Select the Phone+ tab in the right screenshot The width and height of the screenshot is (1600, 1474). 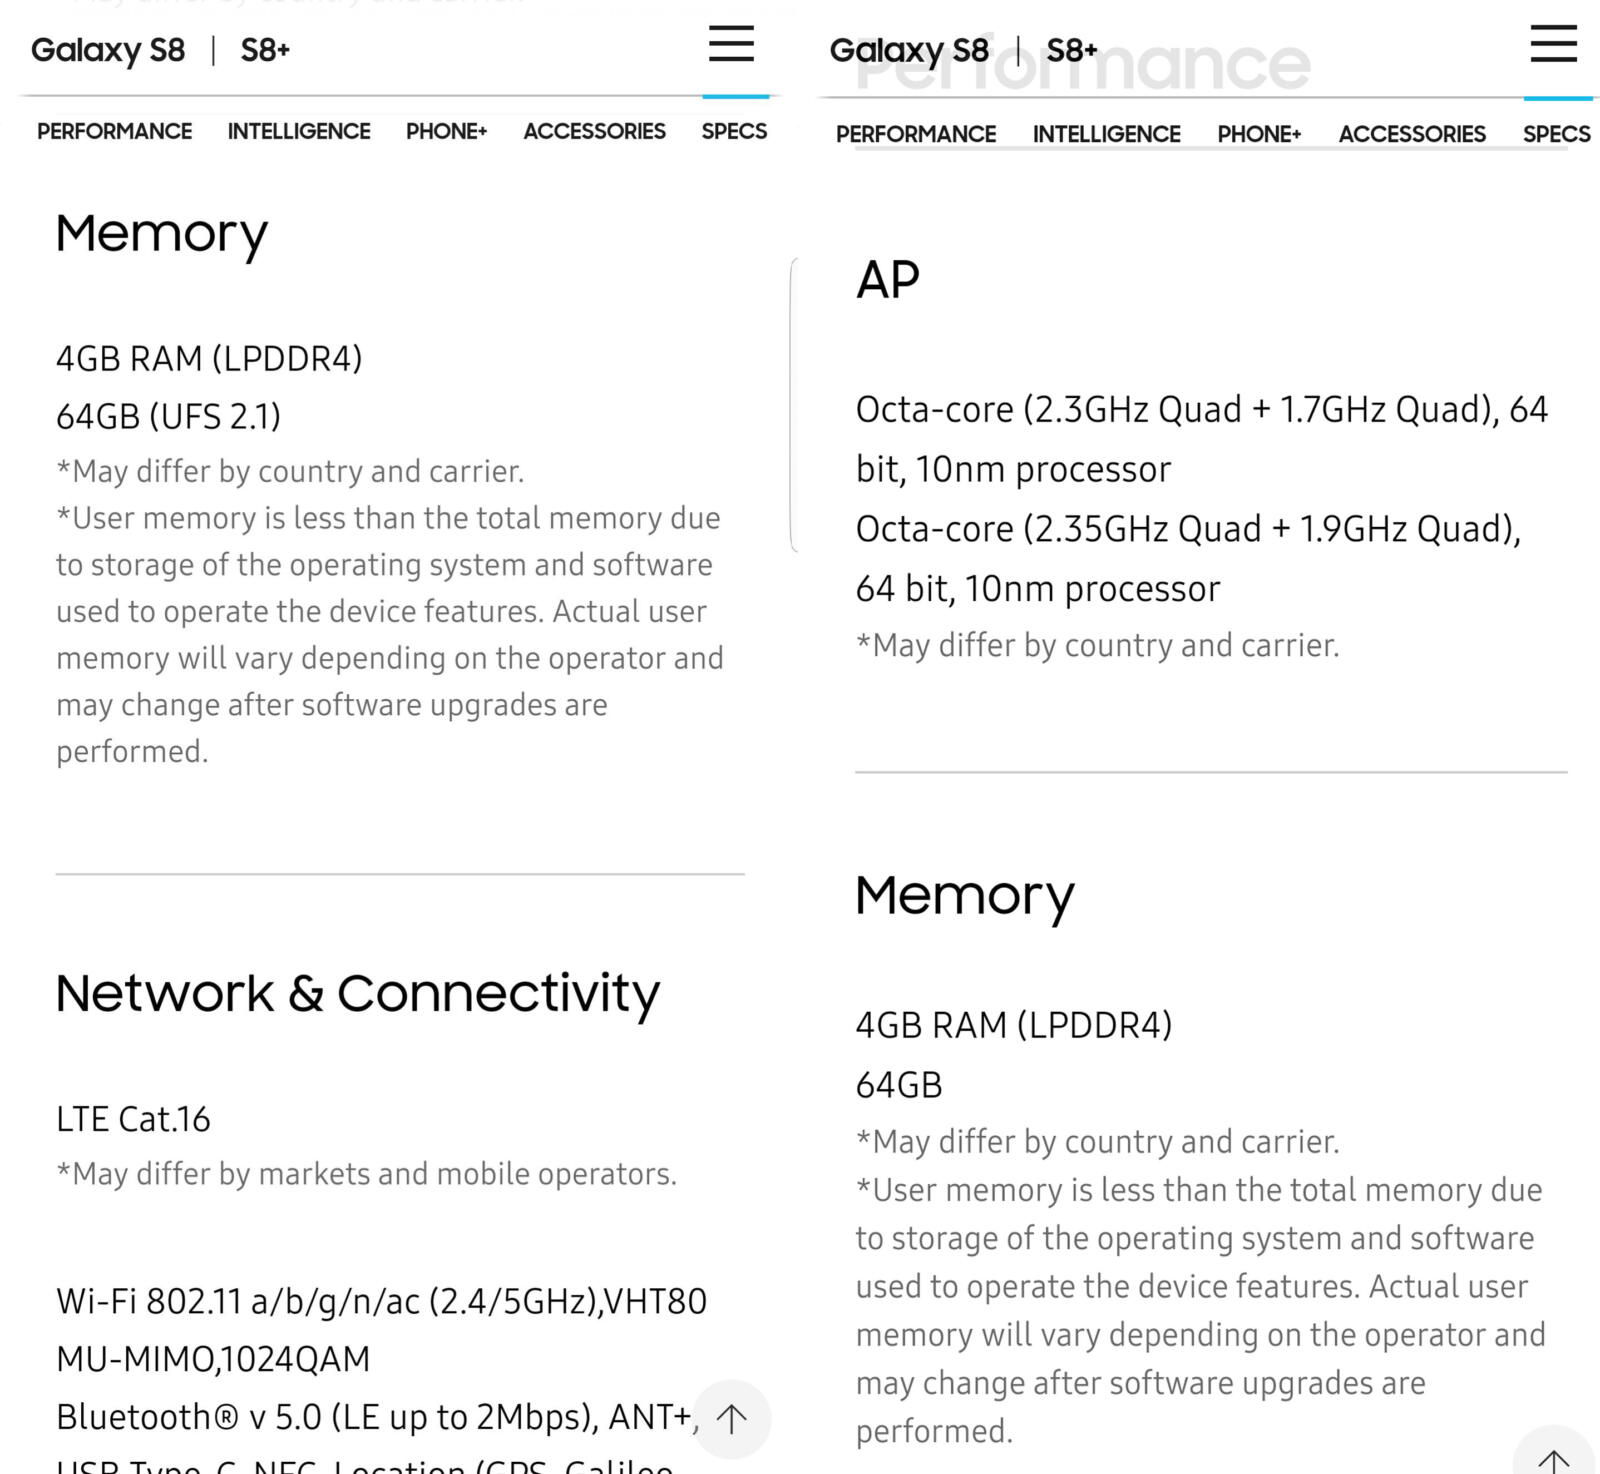[1259, 134]
